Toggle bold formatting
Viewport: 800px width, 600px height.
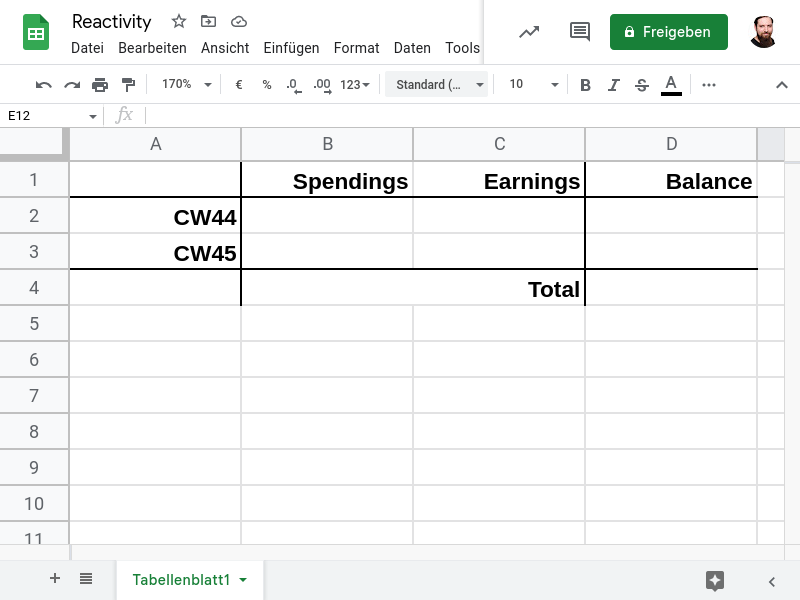pos(586,85)
